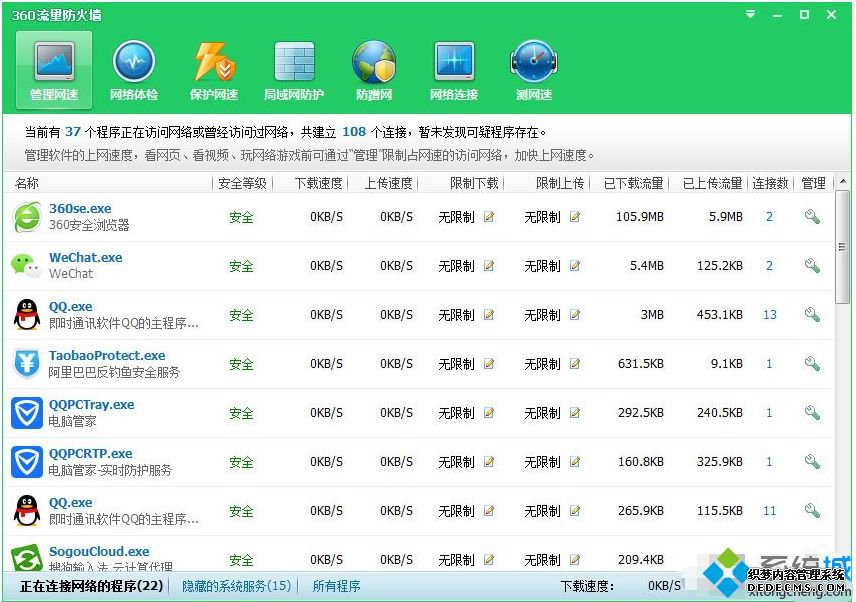This screenshot has width=856, height=602.
Task: Open the 网络连接 network connections view
Action: point(454,70)
